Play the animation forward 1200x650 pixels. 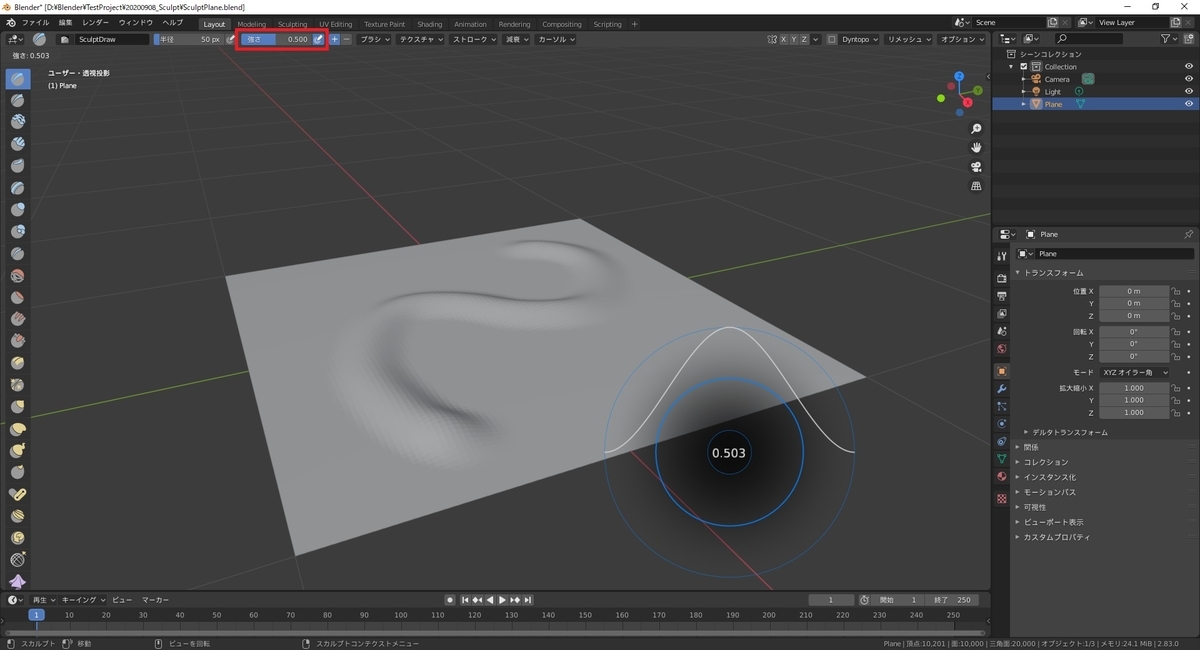[502, 600]
